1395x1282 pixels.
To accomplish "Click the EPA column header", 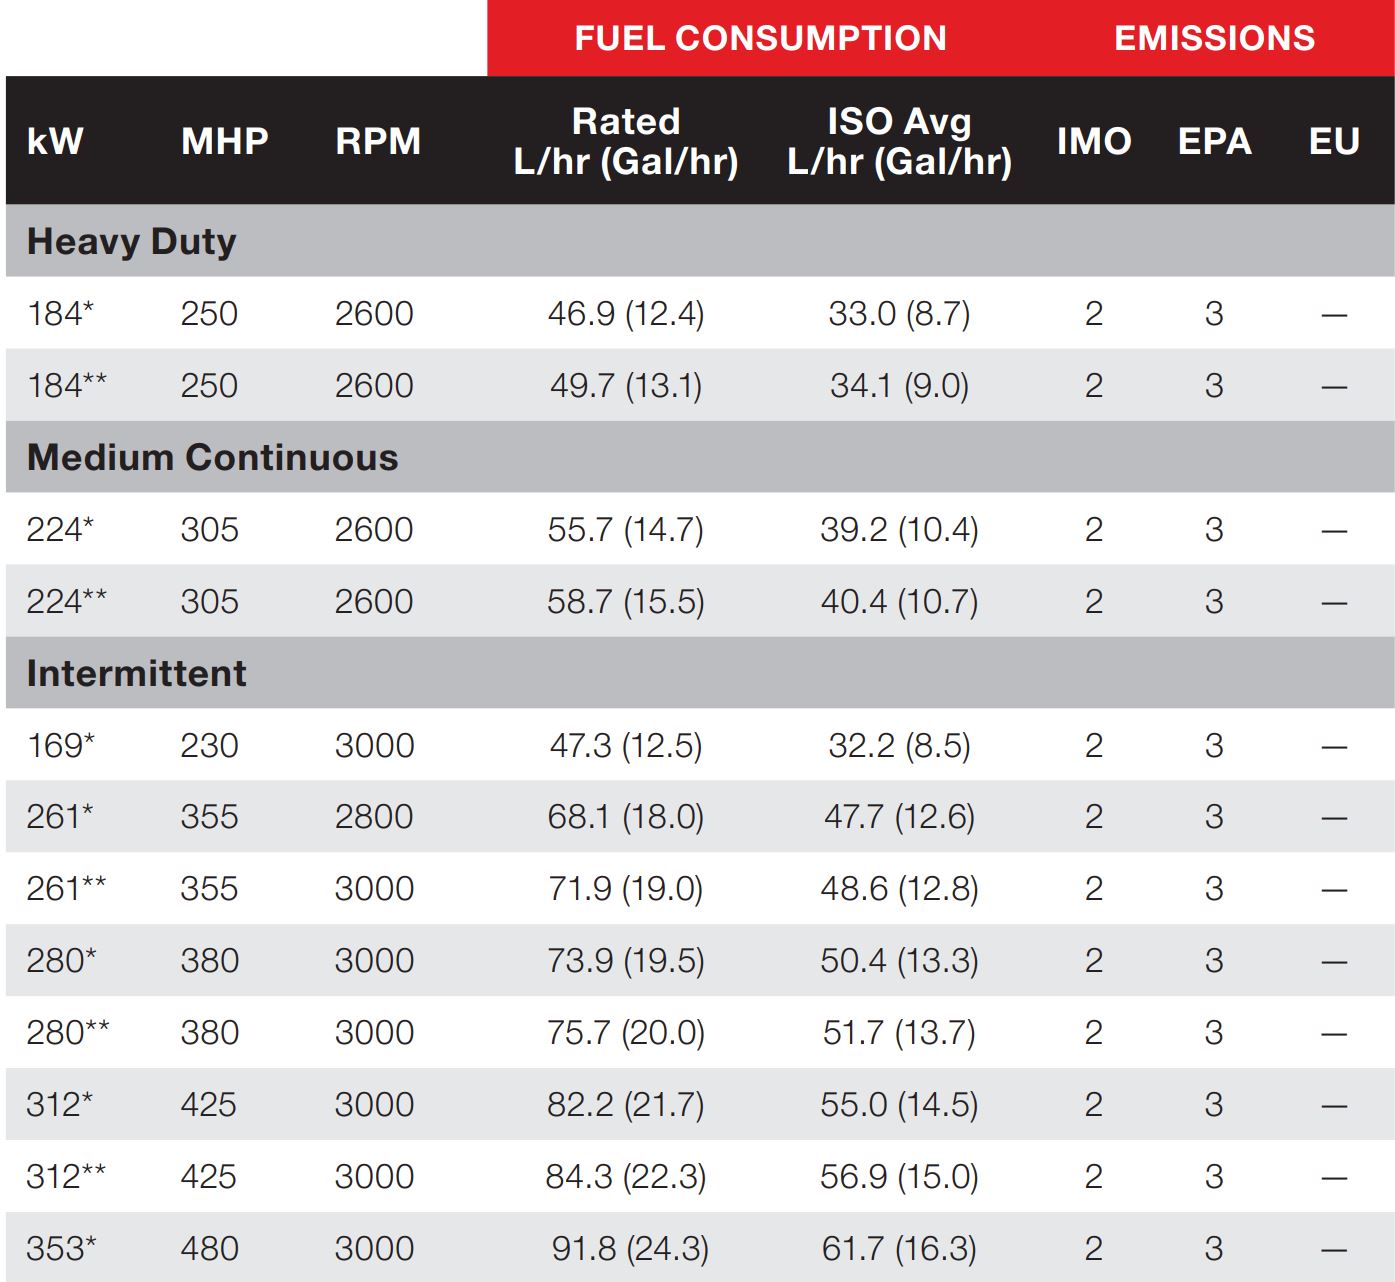I will pyautogui.click(x=1214, y=141).
